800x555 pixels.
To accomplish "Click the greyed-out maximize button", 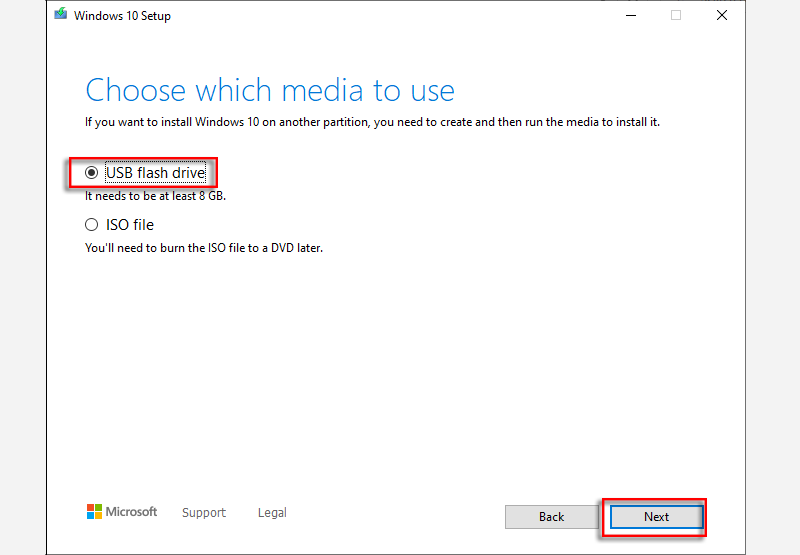I will point(676,15).
